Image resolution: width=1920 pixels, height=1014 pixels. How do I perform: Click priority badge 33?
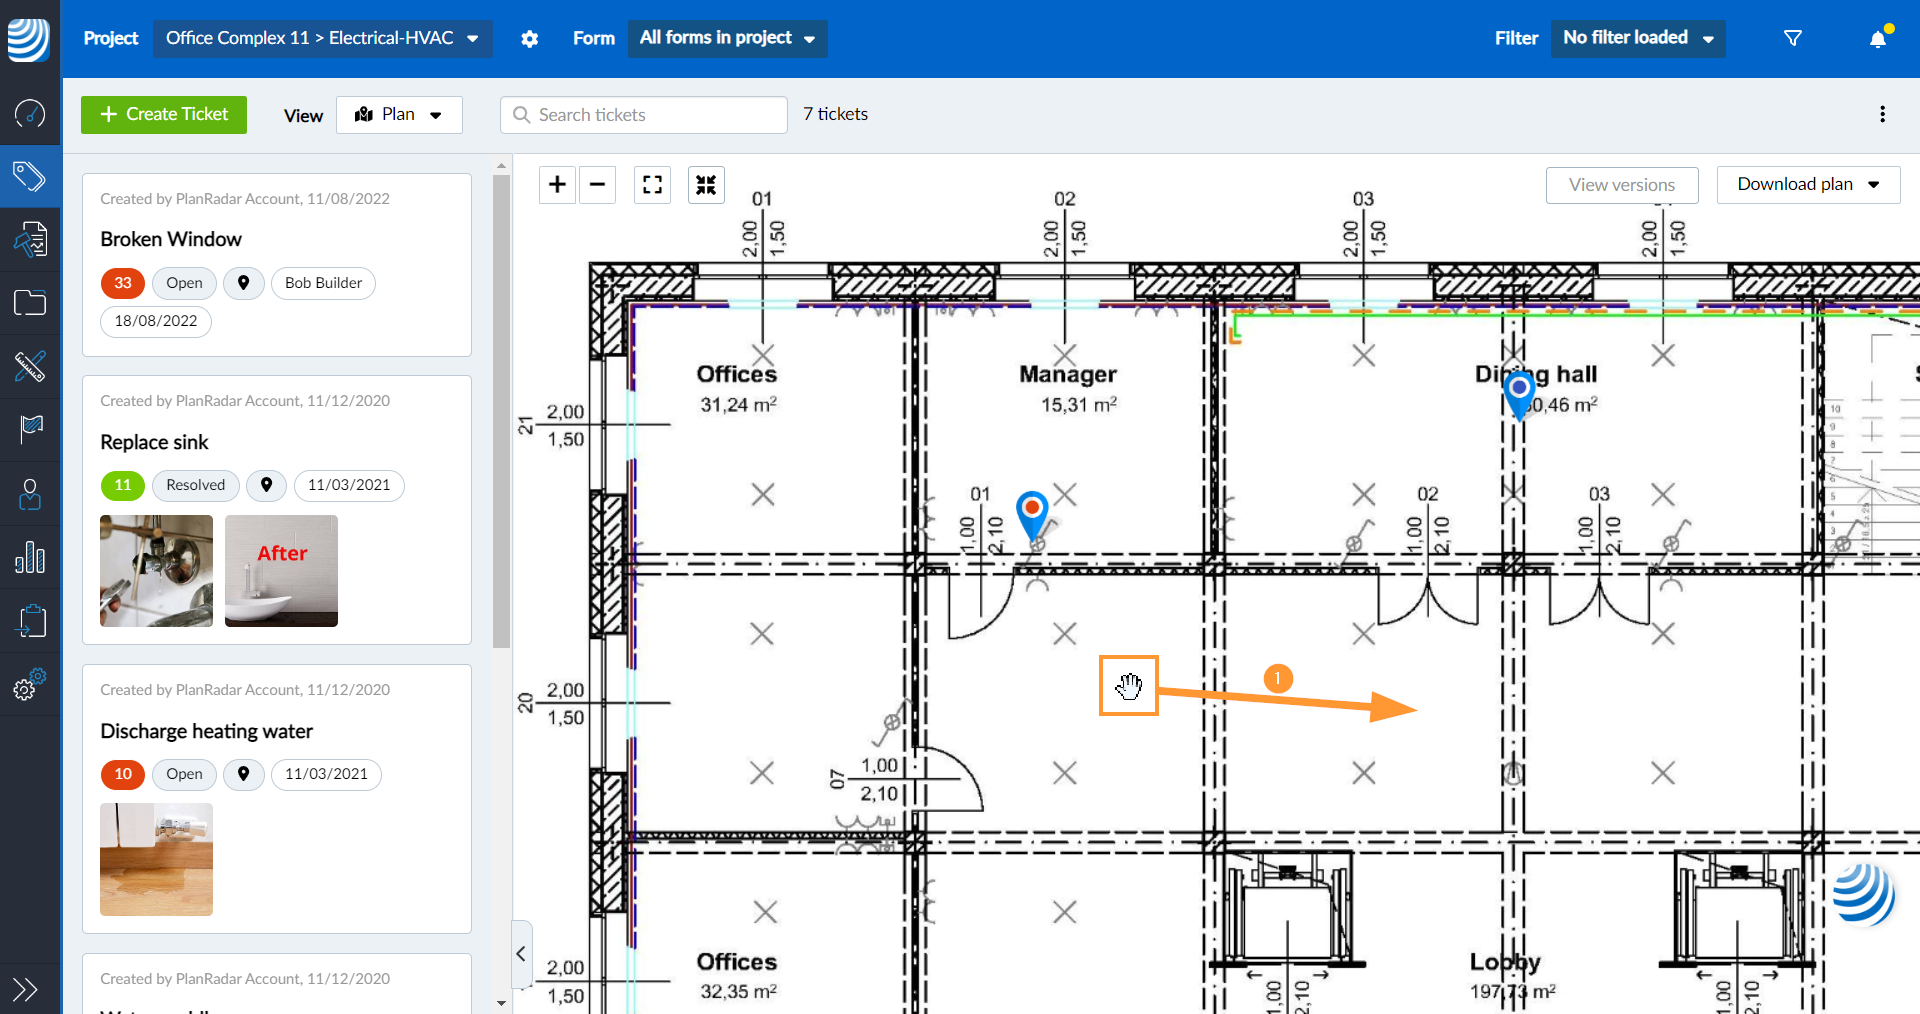click(x=123, y=283)
